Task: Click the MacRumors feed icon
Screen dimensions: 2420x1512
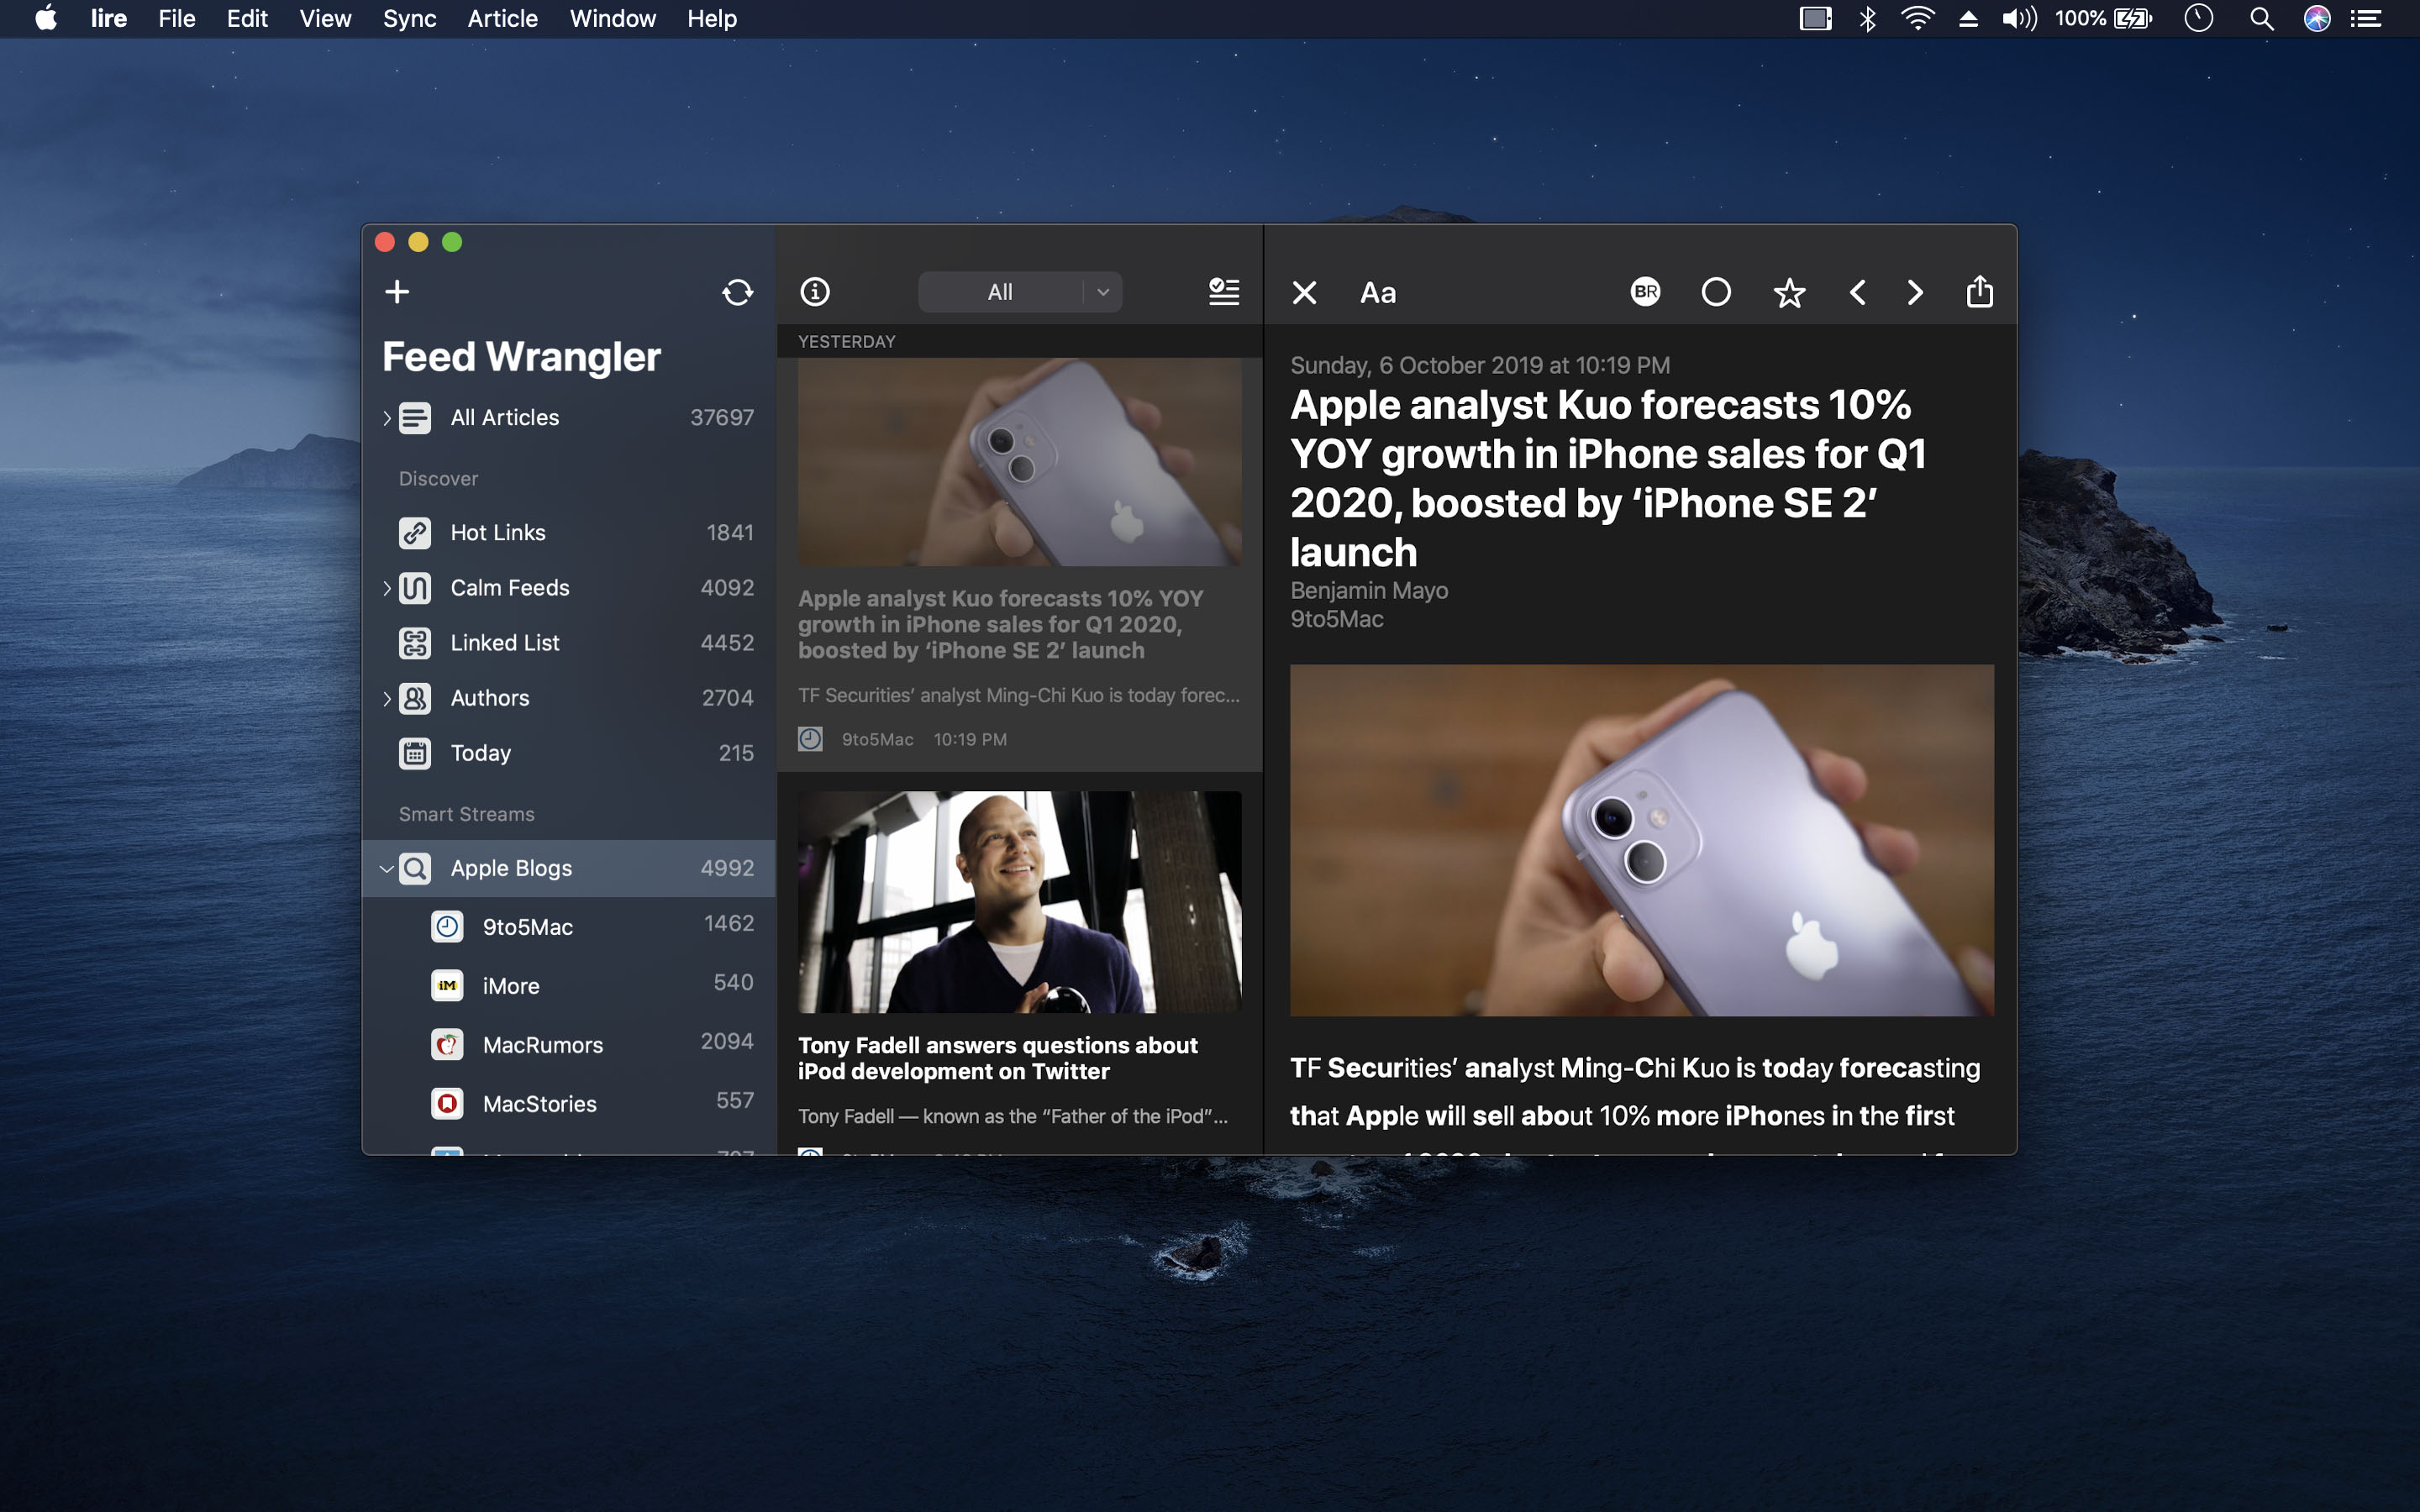Action: point(447,1045)
